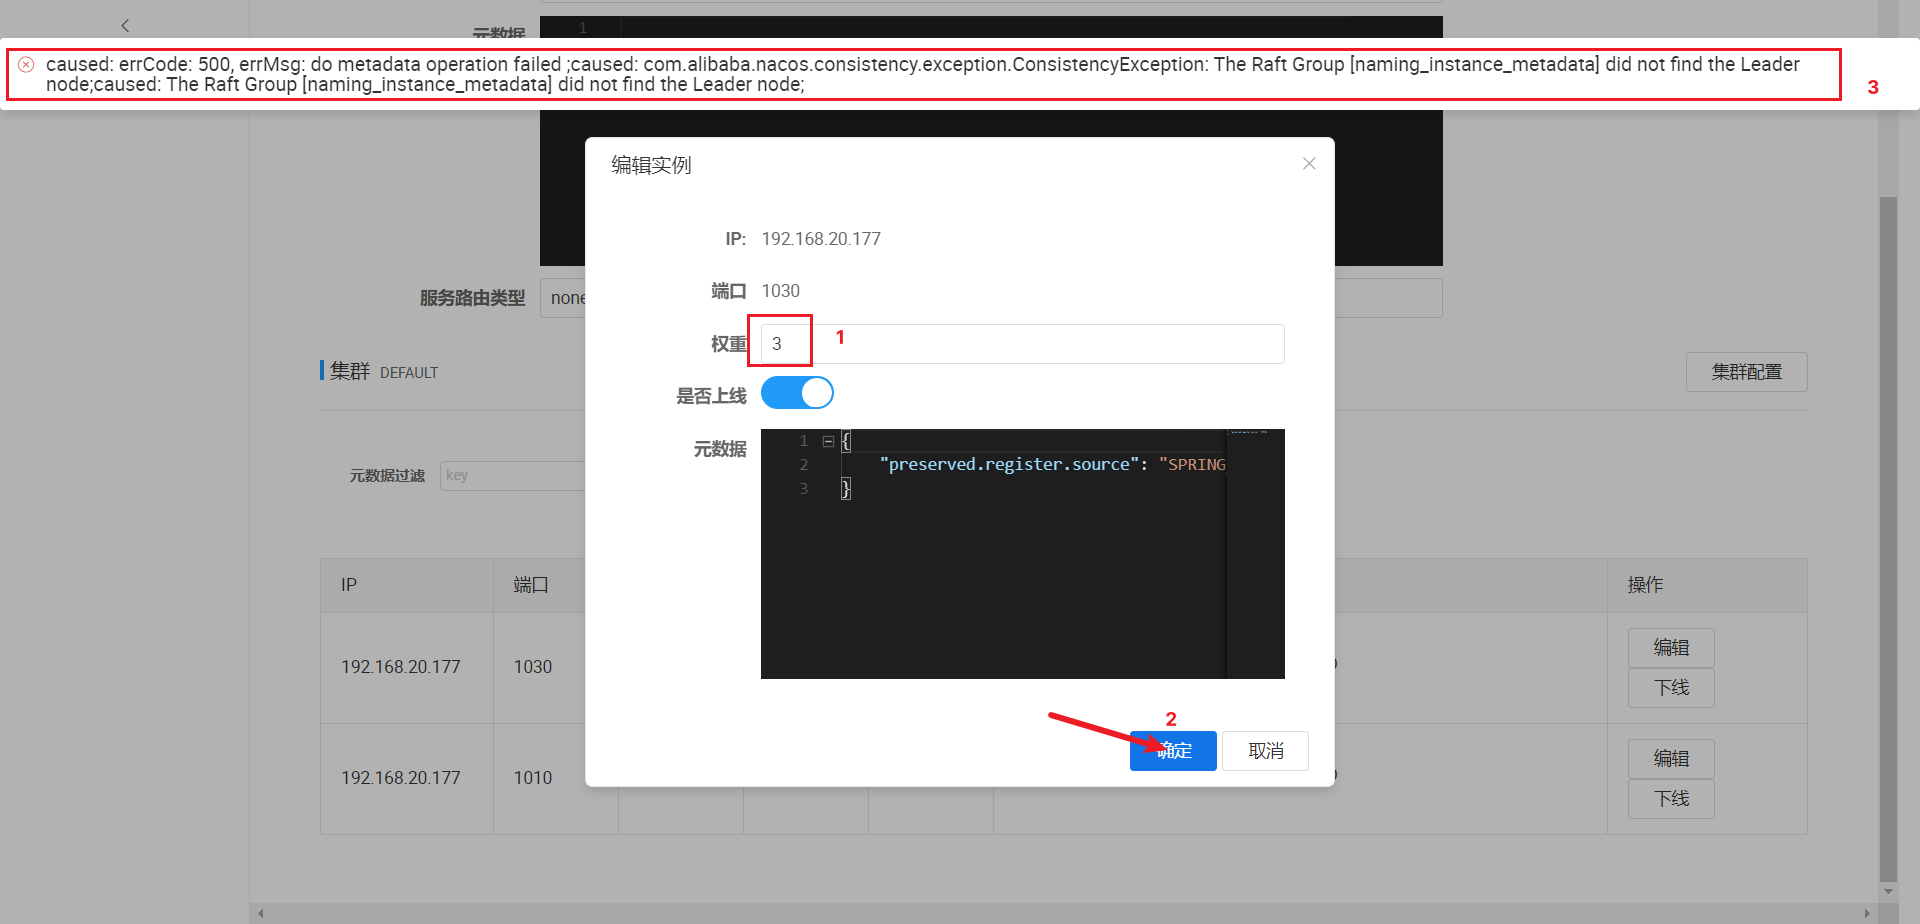The width and height of the screenshot is (1920, 924).
Task: Confirm with the 确定 button
Action: pos(1173,751)
